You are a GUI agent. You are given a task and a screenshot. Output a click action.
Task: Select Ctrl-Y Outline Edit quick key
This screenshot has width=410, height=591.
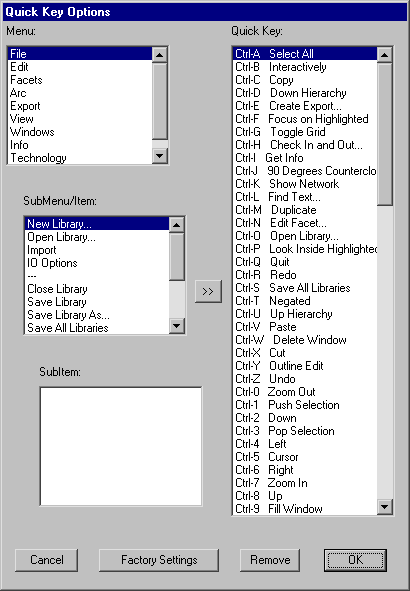click(305, 366)
